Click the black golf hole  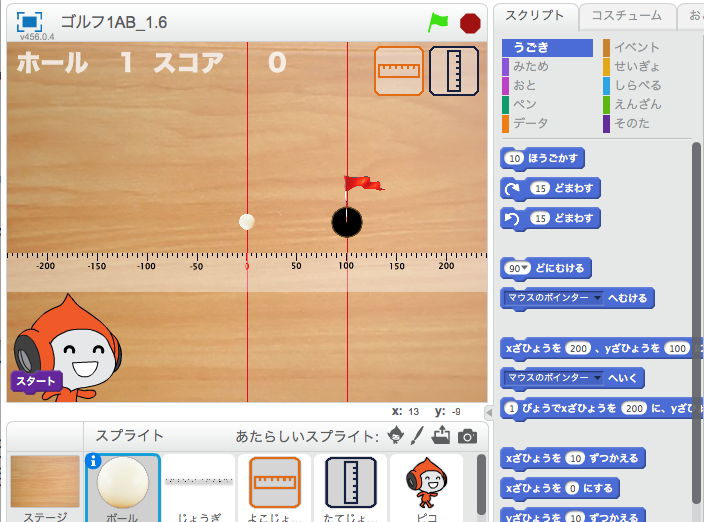click(347, 222)
